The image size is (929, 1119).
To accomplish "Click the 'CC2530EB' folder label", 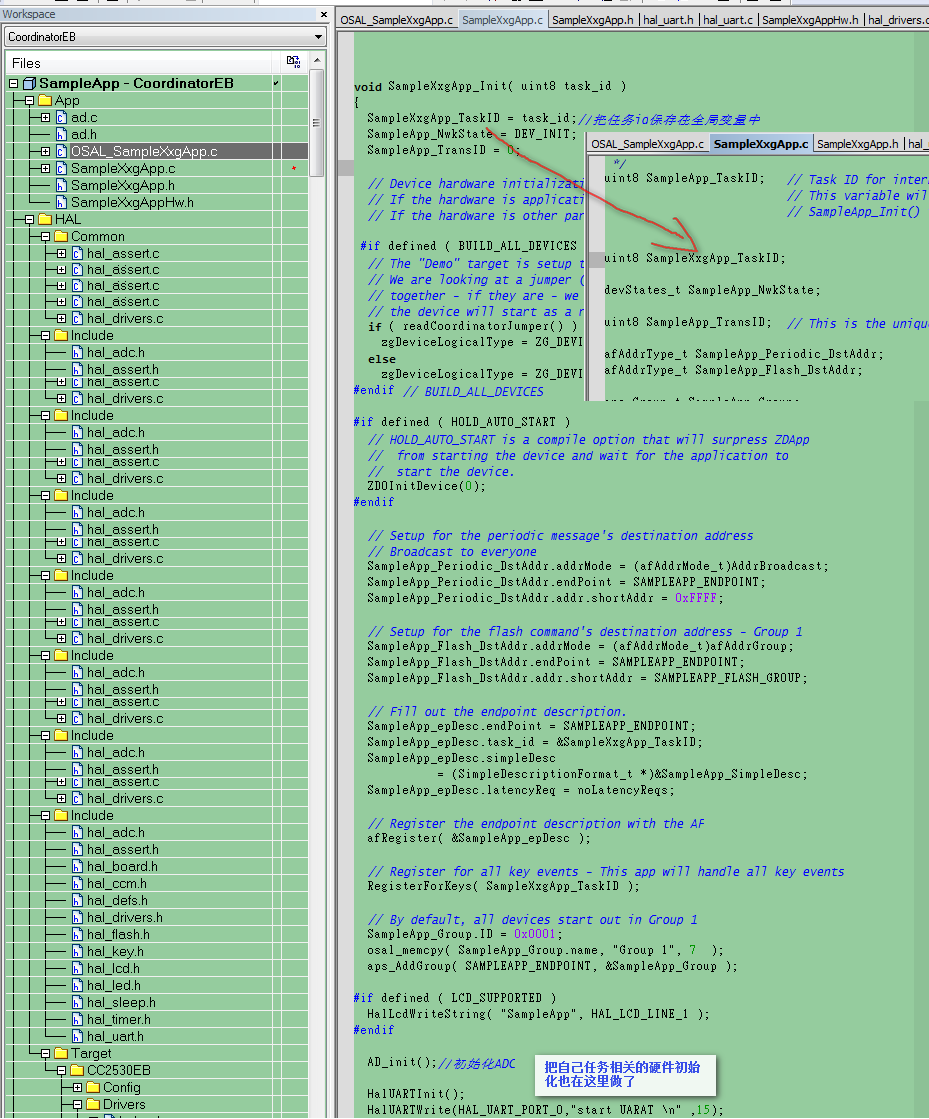I will pos(118,1070).
